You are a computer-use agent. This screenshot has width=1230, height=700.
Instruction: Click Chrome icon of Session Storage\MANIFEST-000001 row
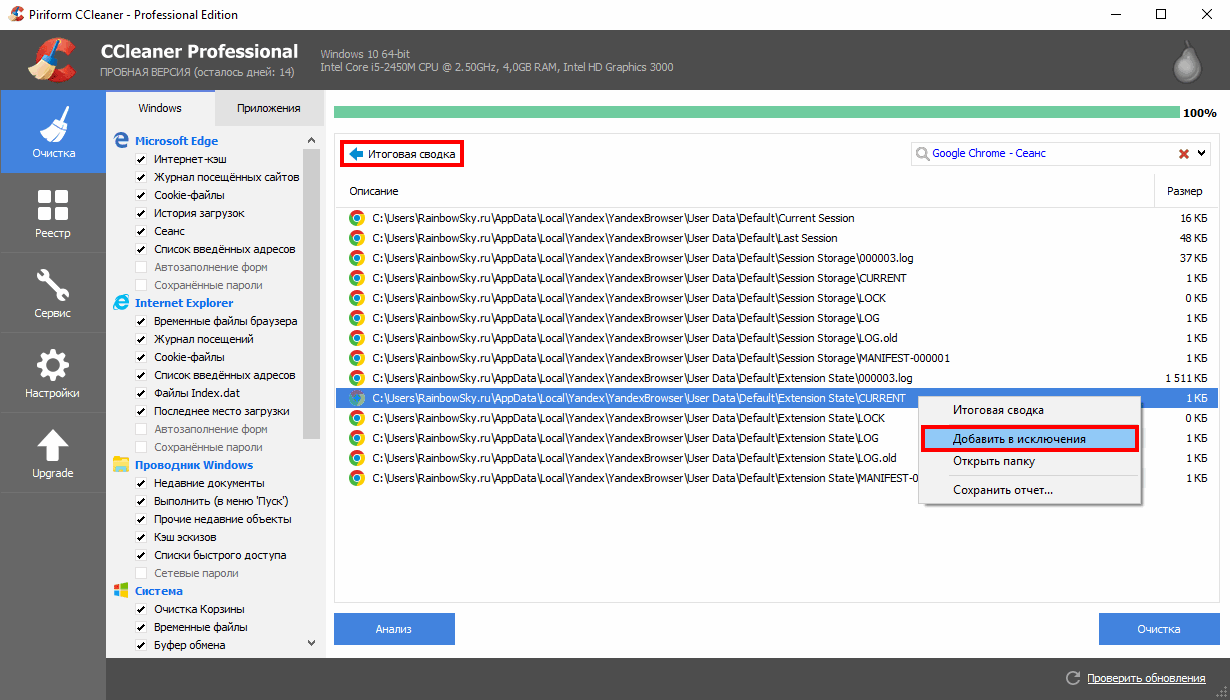tap(356, 358)
